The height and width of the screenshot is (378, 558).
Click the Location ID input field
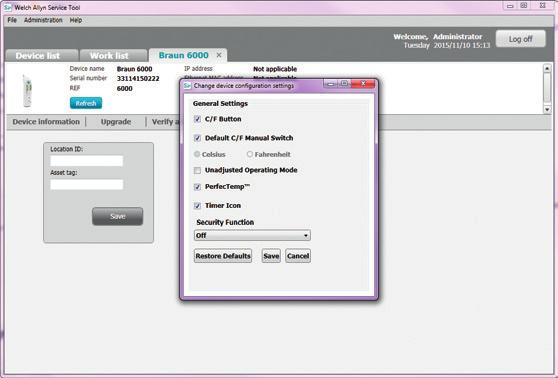(86, 161)
